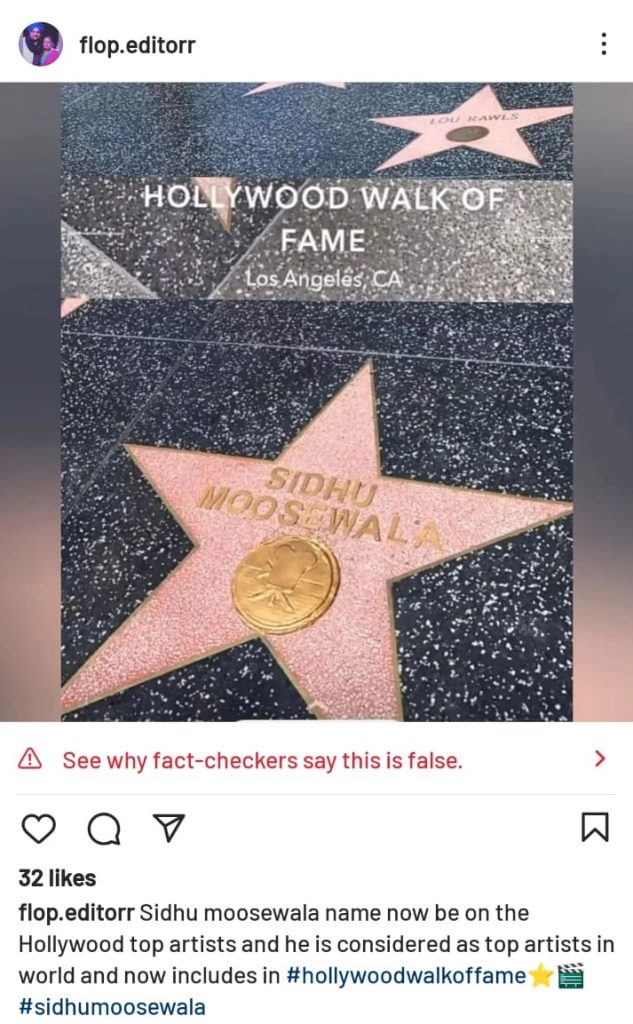Click the gold camera emblem on the star

pos(285,584)
